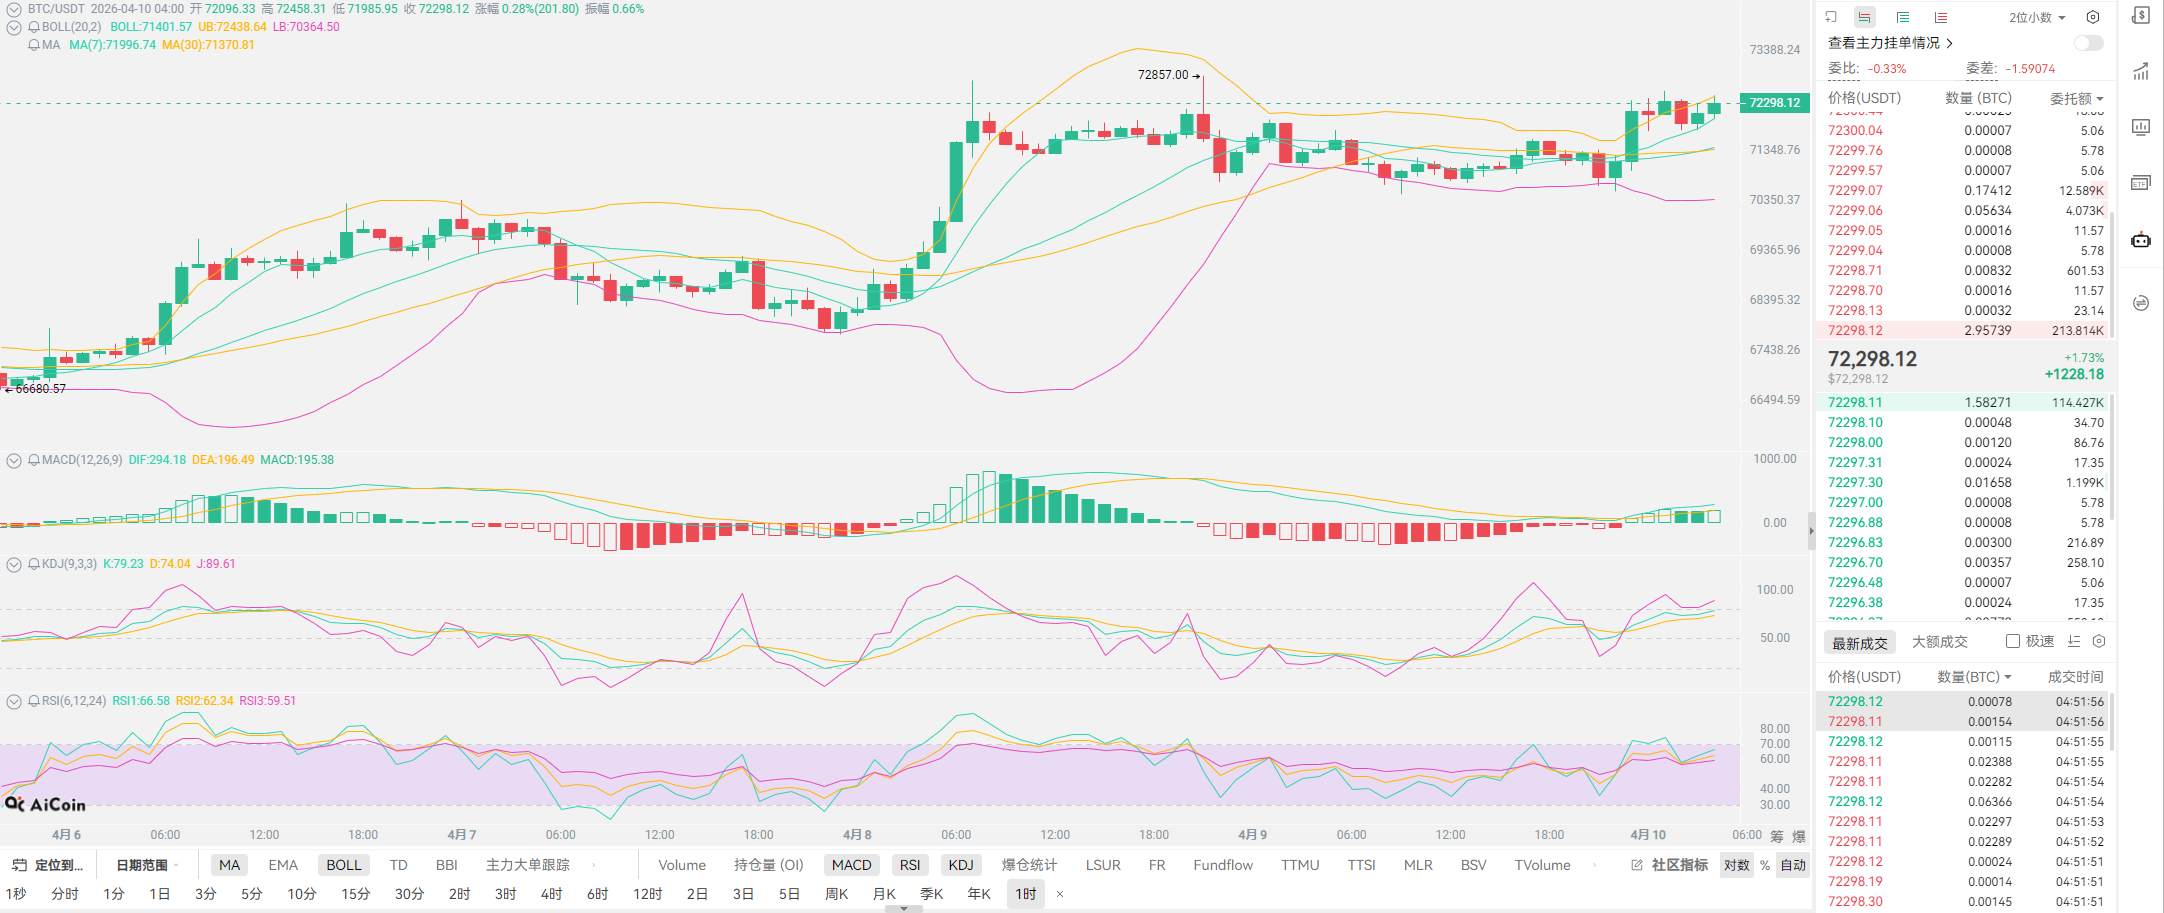Check the 极速 checkbox

tap(2013, 641)
